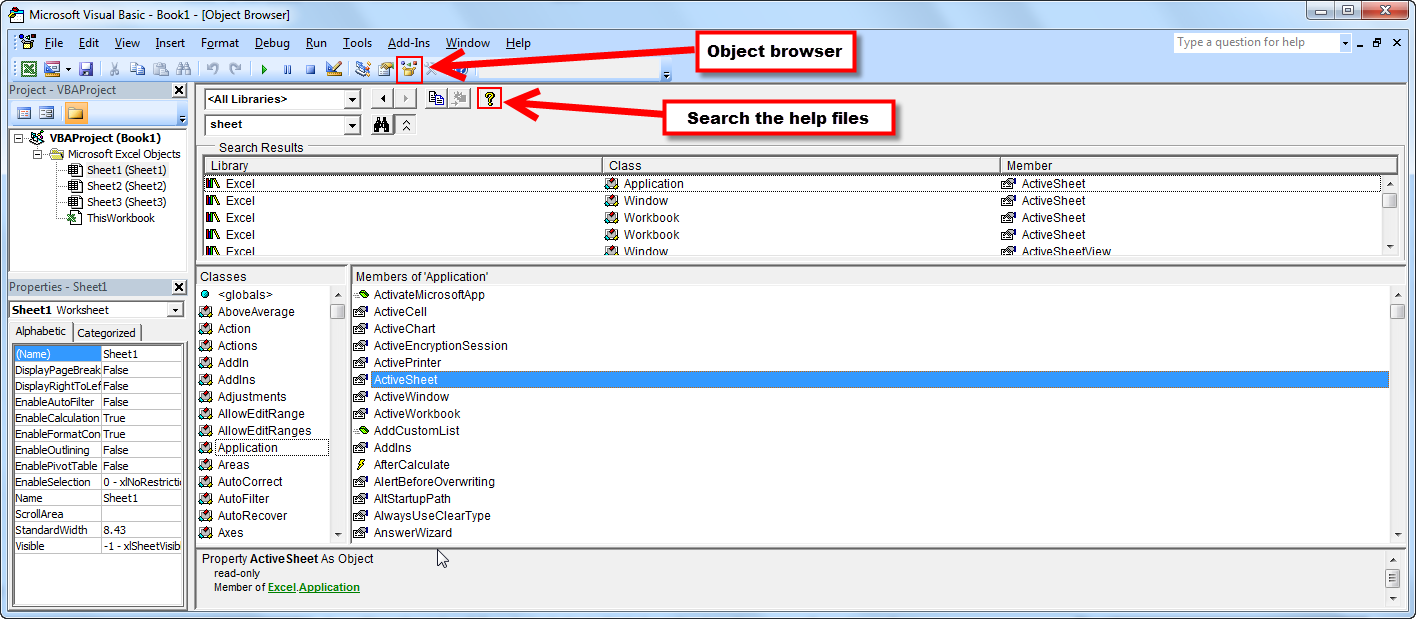
Task: Click the Cut scissors icon
Action: (114, 69)
